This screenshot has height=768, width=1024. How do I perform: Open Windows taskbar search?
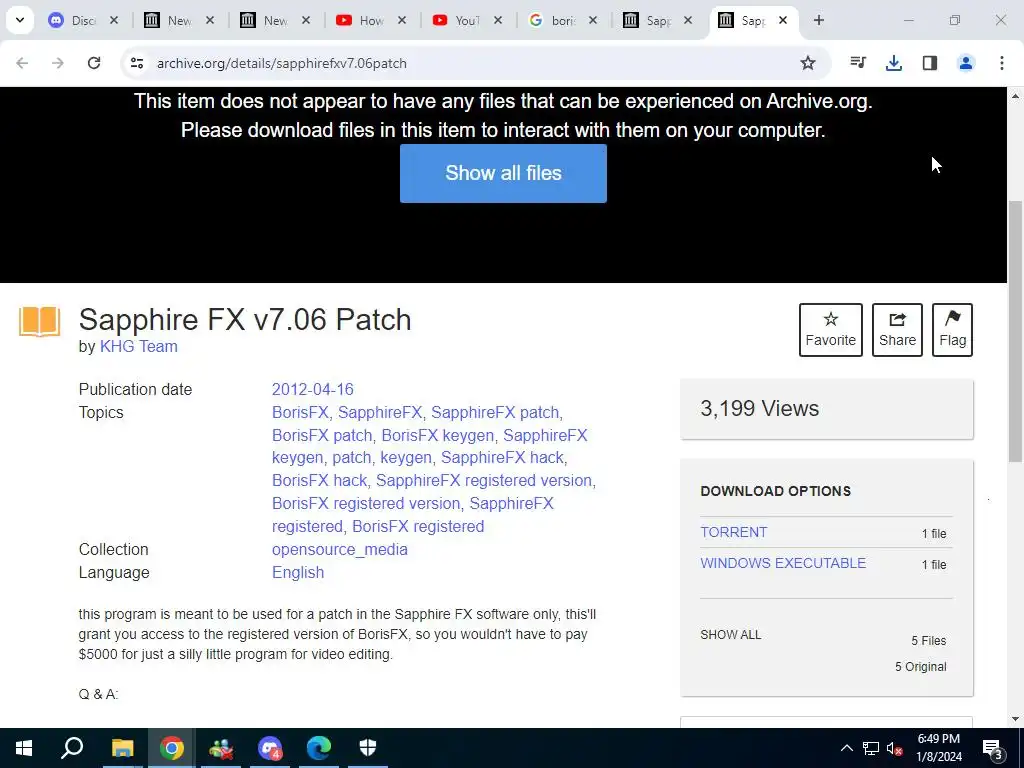point(72,748)
